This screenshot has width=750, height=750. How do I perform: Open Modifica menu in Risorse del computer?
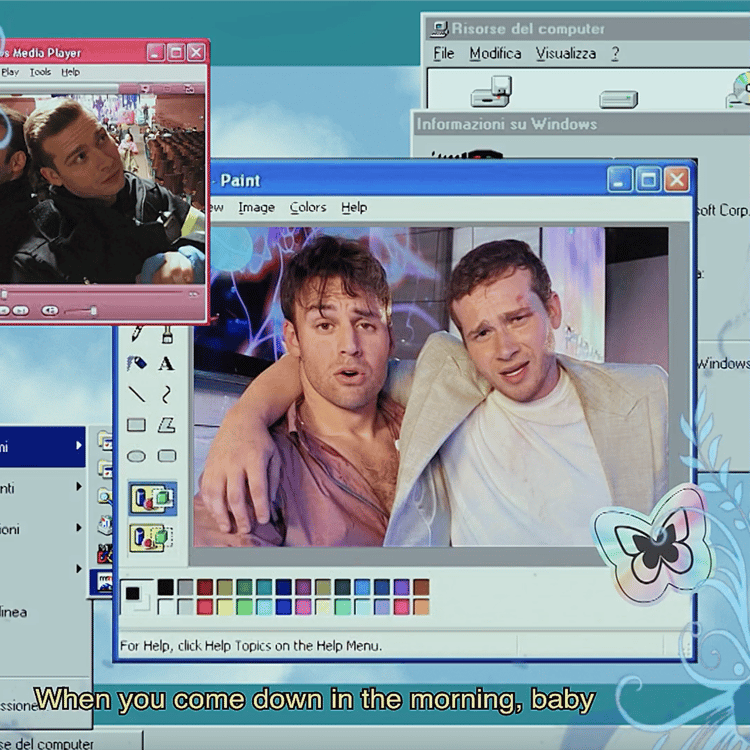coord(495,53)
